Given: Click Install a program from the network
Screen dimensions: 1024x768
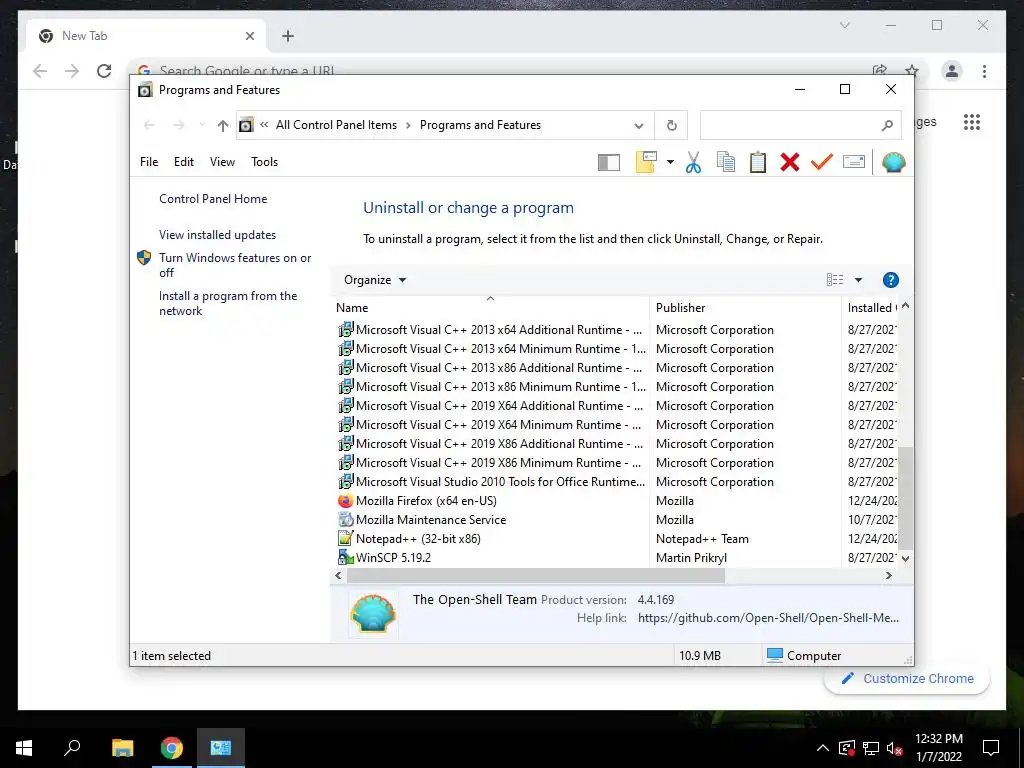Looking at the screenshot, I should (228, 304).
